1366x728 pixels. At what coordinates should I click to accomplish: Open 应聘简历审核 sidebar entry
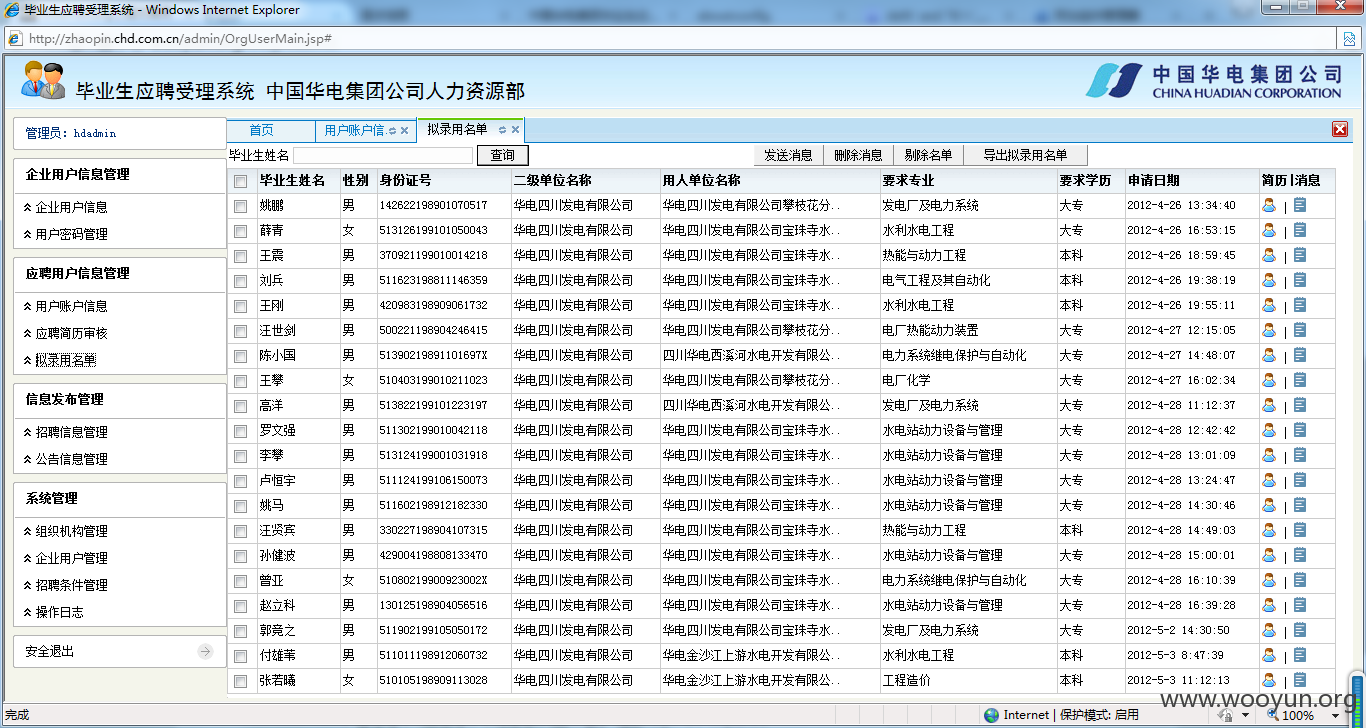71,333
